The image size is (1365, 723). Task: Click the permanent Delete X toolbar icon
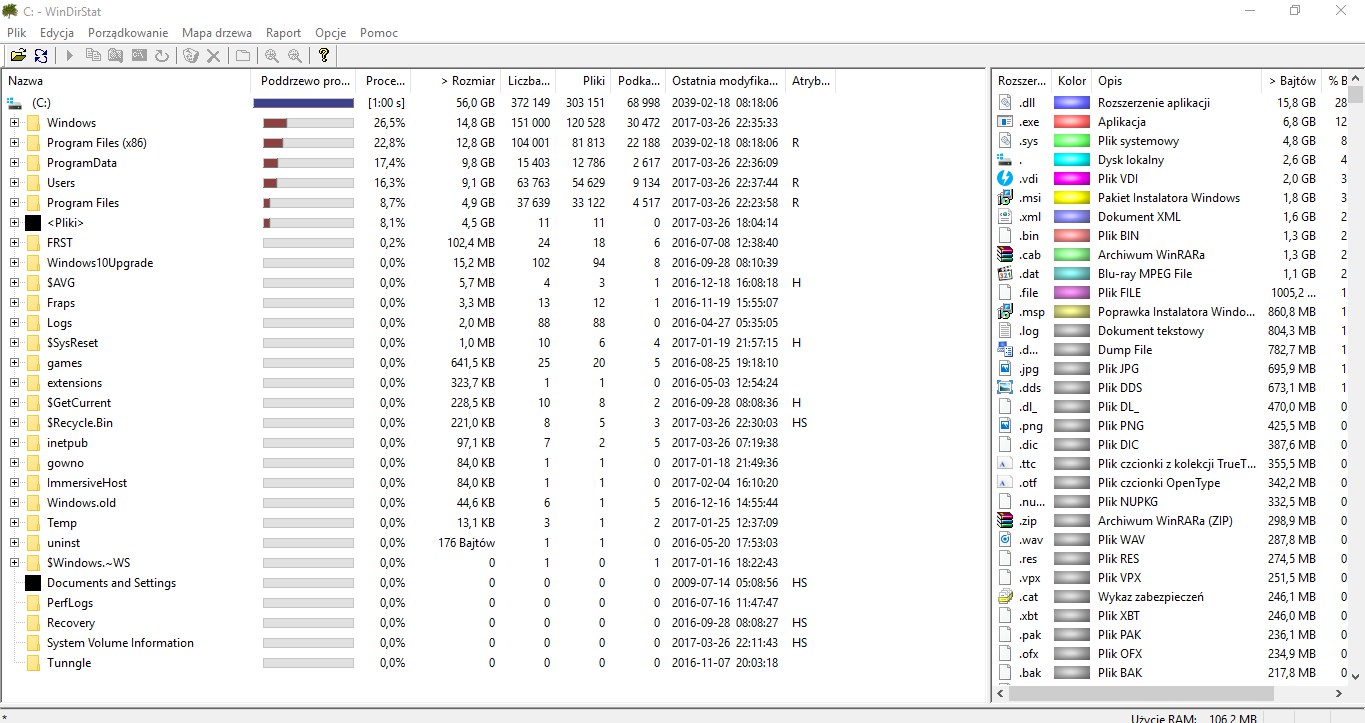tap(213, 56)
